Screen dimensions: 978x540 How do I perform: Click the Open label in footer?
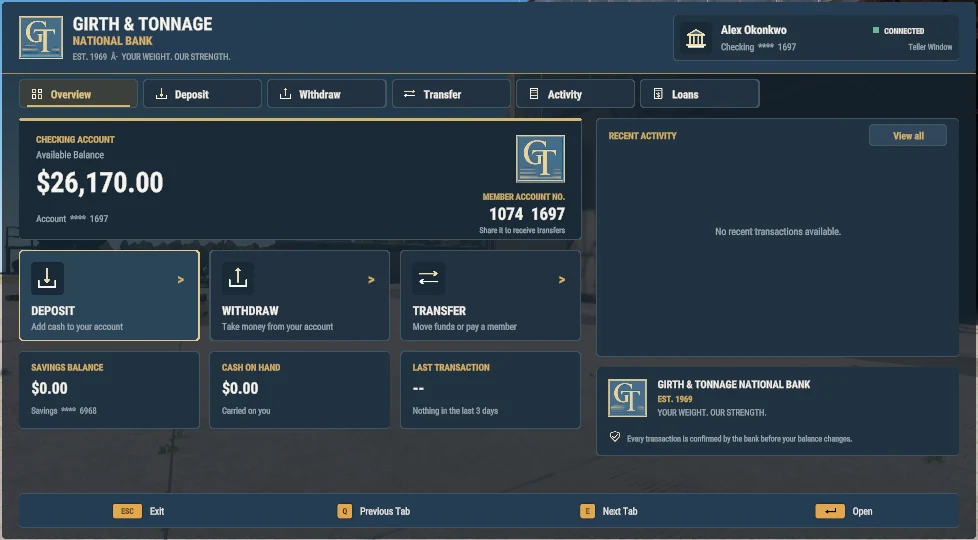point(862,511)
